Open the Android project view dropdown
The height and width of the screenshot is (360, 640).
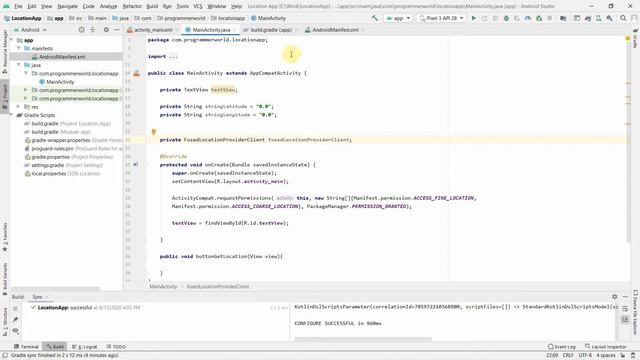tap(30, 30)
